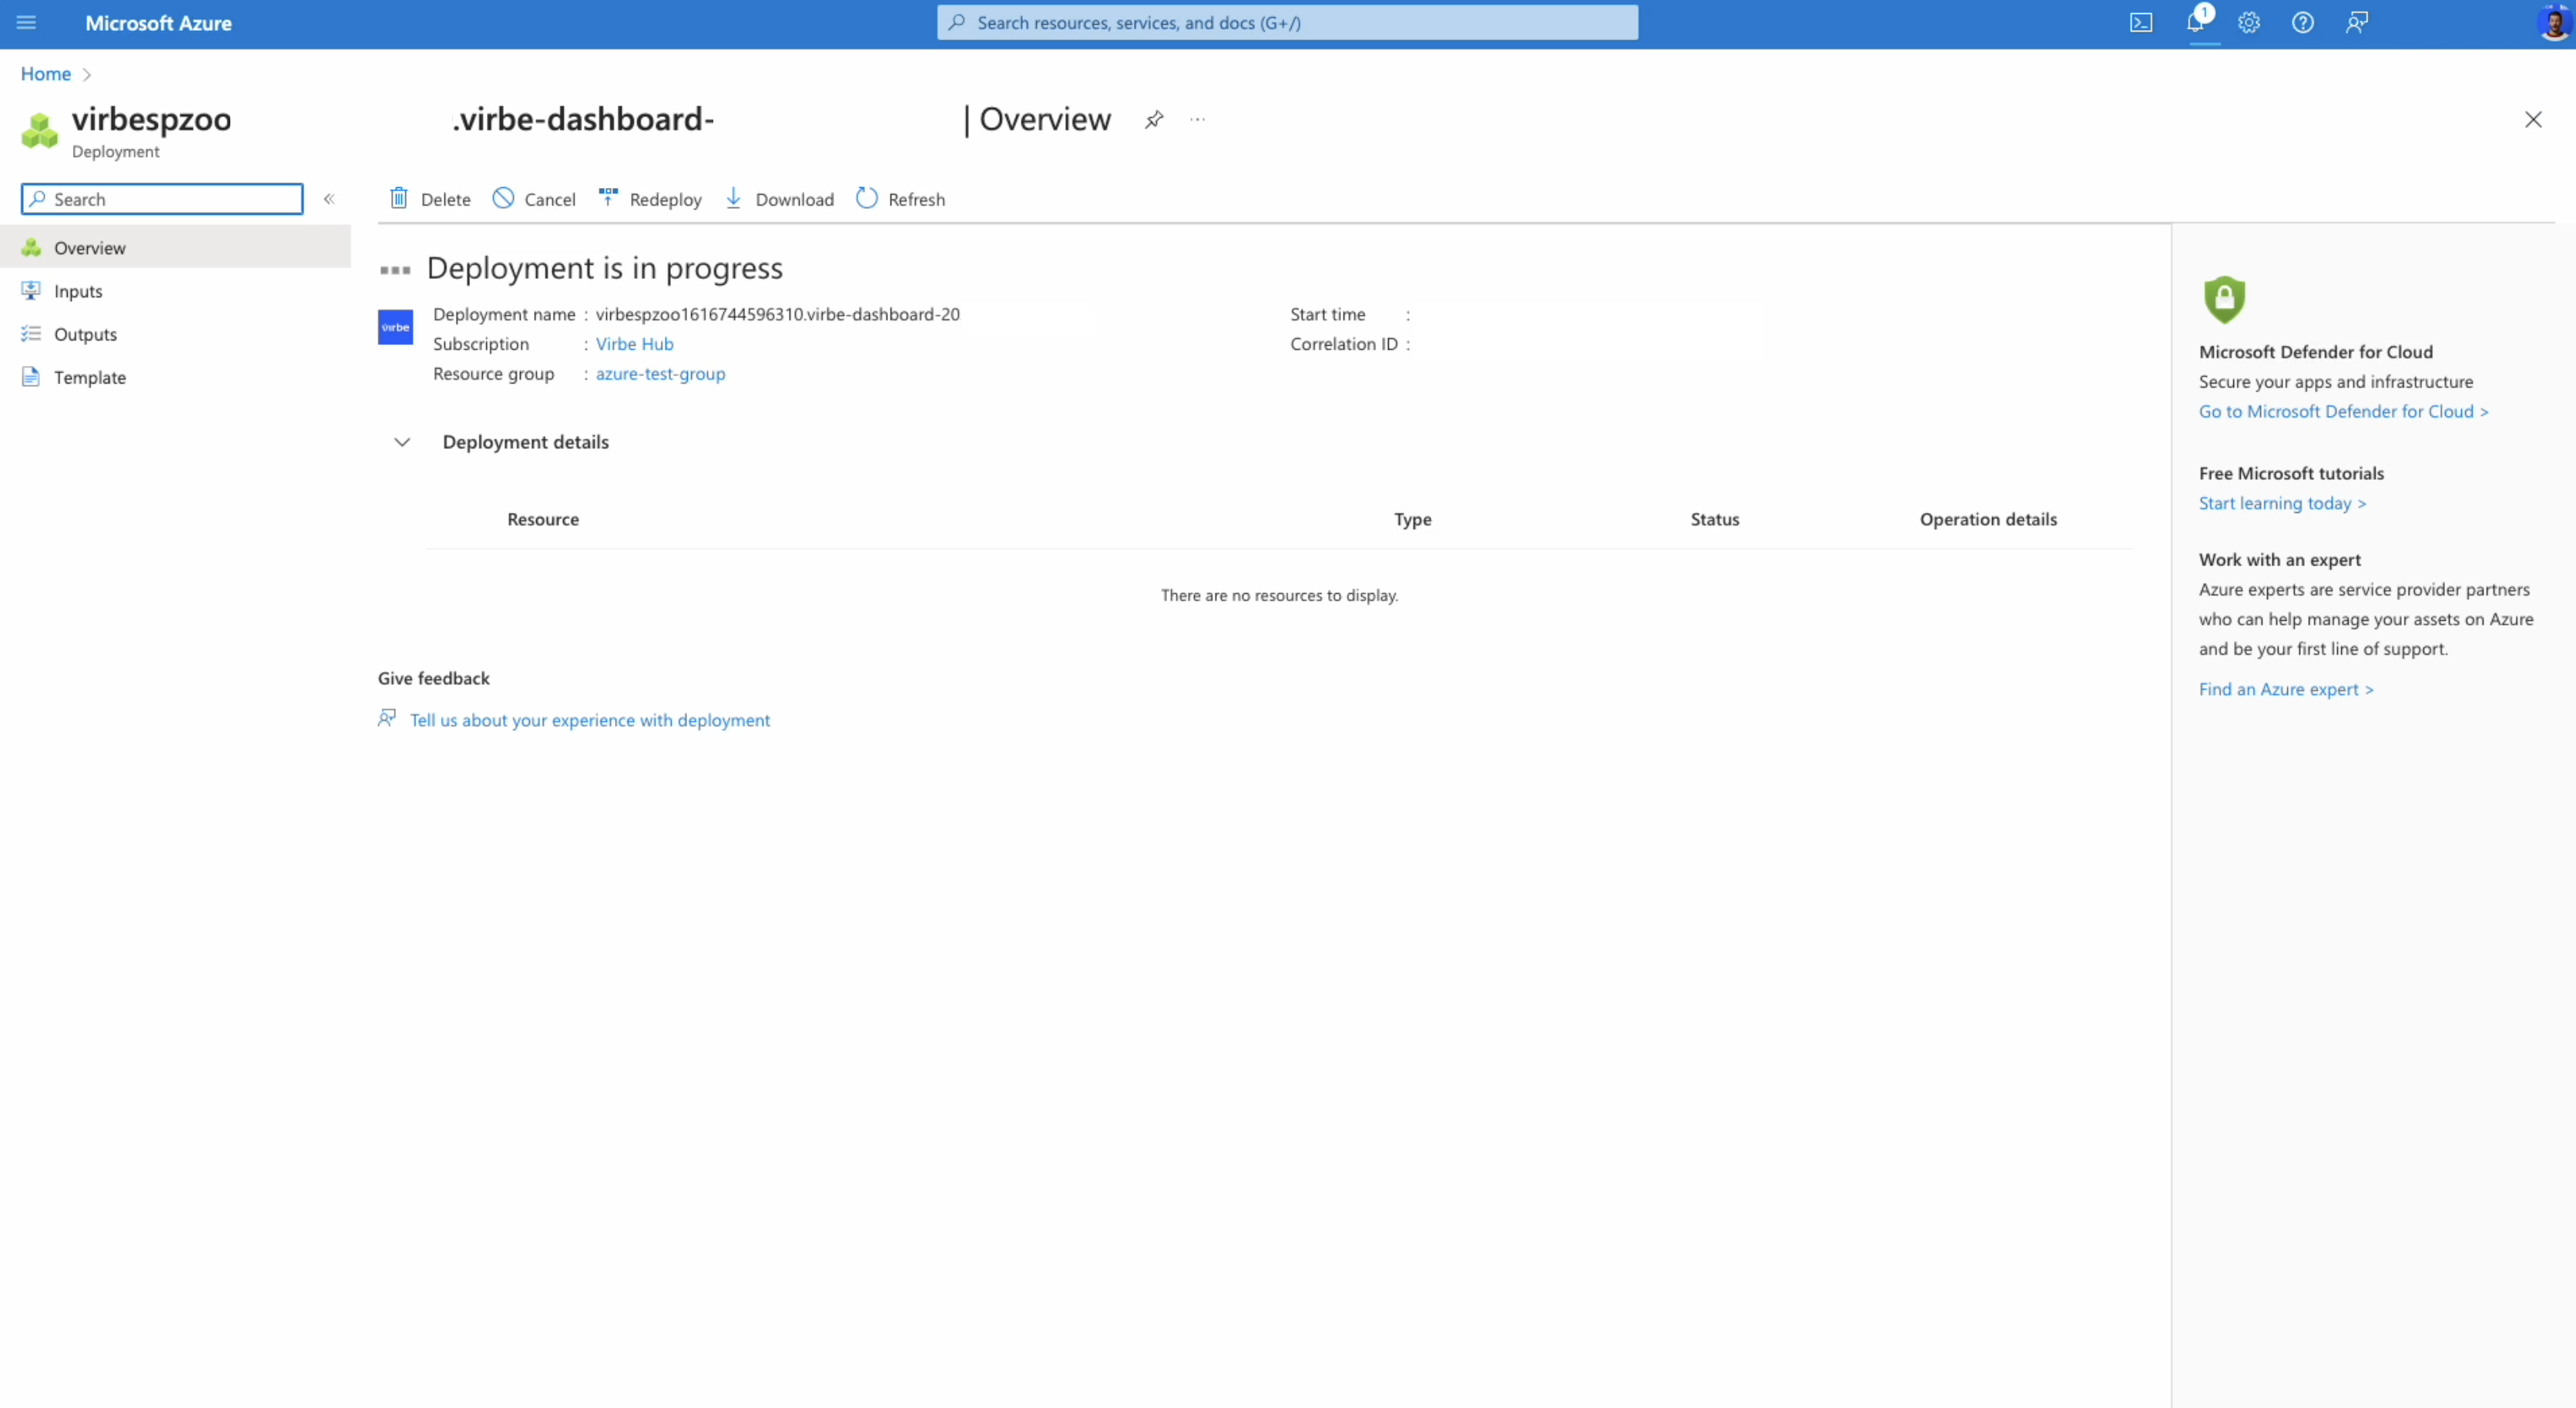Open the portal settings gear
This screenshot has width=2576, height=1408.
2249,22
